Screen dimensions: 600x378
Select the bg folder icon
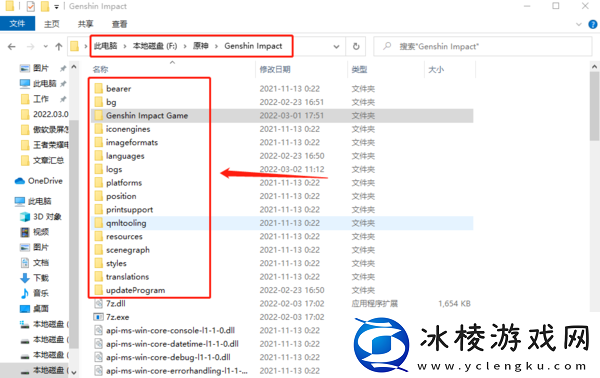[99, 102]
